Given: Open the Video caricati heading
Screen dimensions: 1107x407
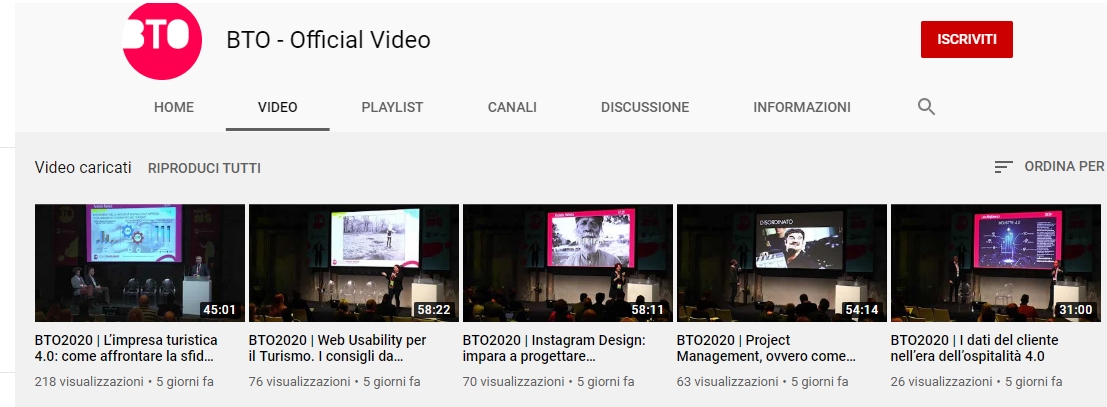Looking at the screenshot, I should click(83, 167).
